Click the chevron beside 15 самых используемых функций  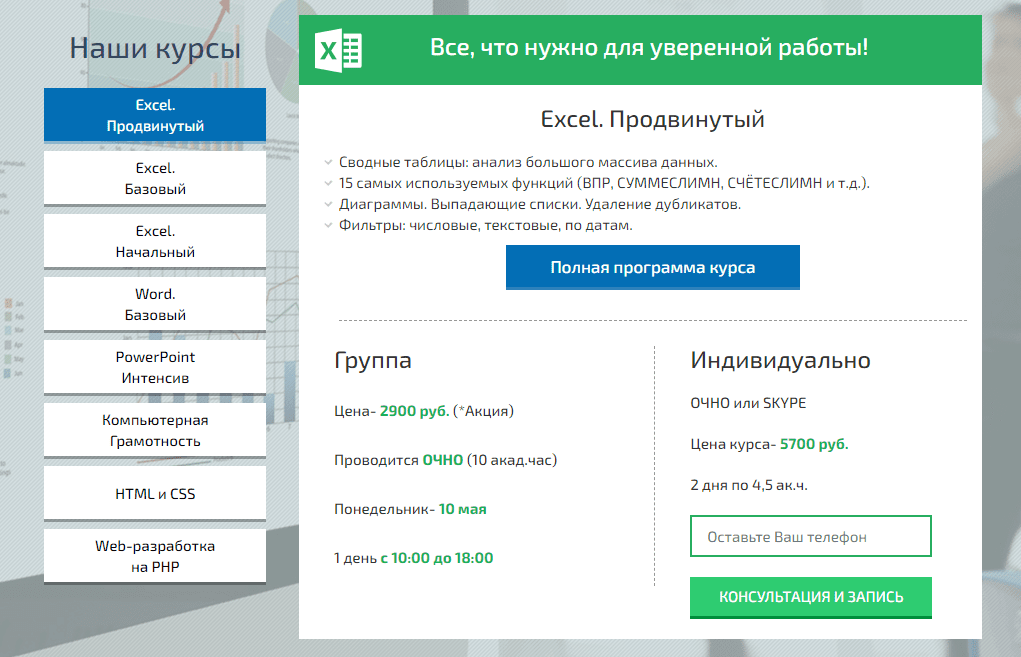328,184
